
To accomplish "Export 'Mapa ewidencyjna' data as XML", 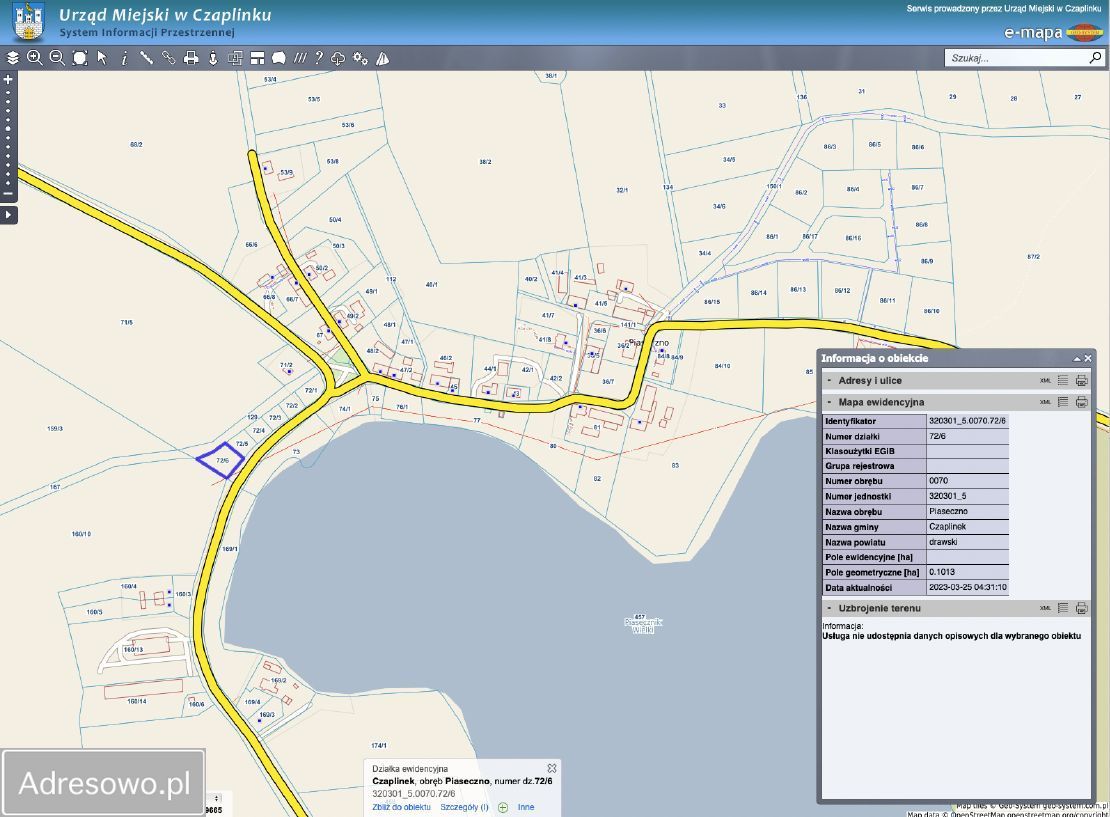I will 1045,402.
